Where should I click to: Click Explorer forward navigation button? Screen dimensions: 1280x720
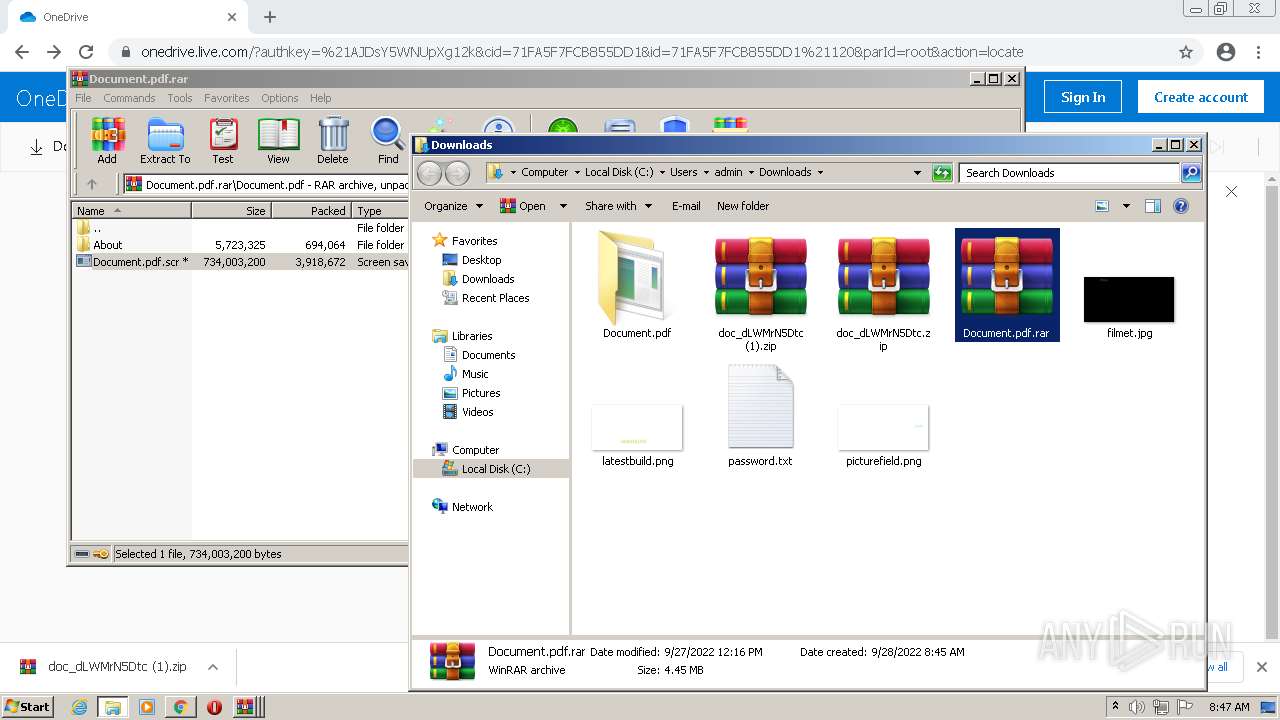[457, 173]
